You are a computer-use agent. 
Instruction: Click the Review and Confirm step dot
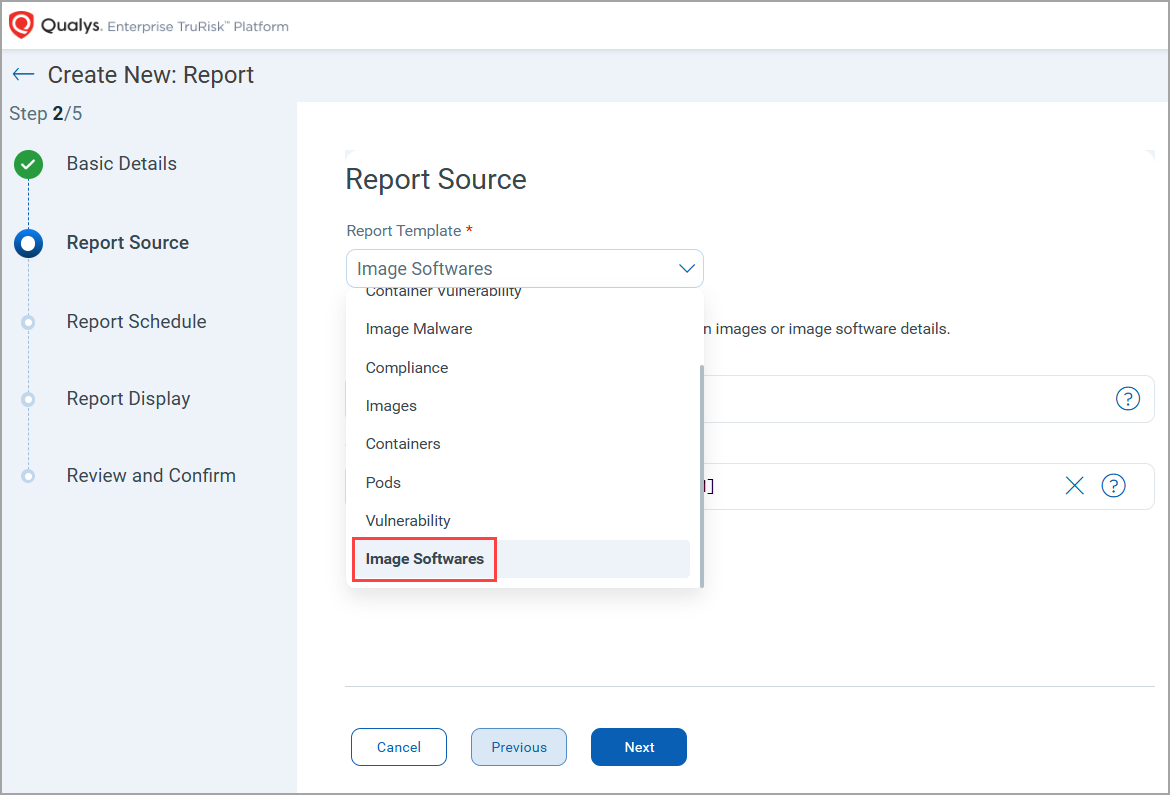[x=28, y=476]
